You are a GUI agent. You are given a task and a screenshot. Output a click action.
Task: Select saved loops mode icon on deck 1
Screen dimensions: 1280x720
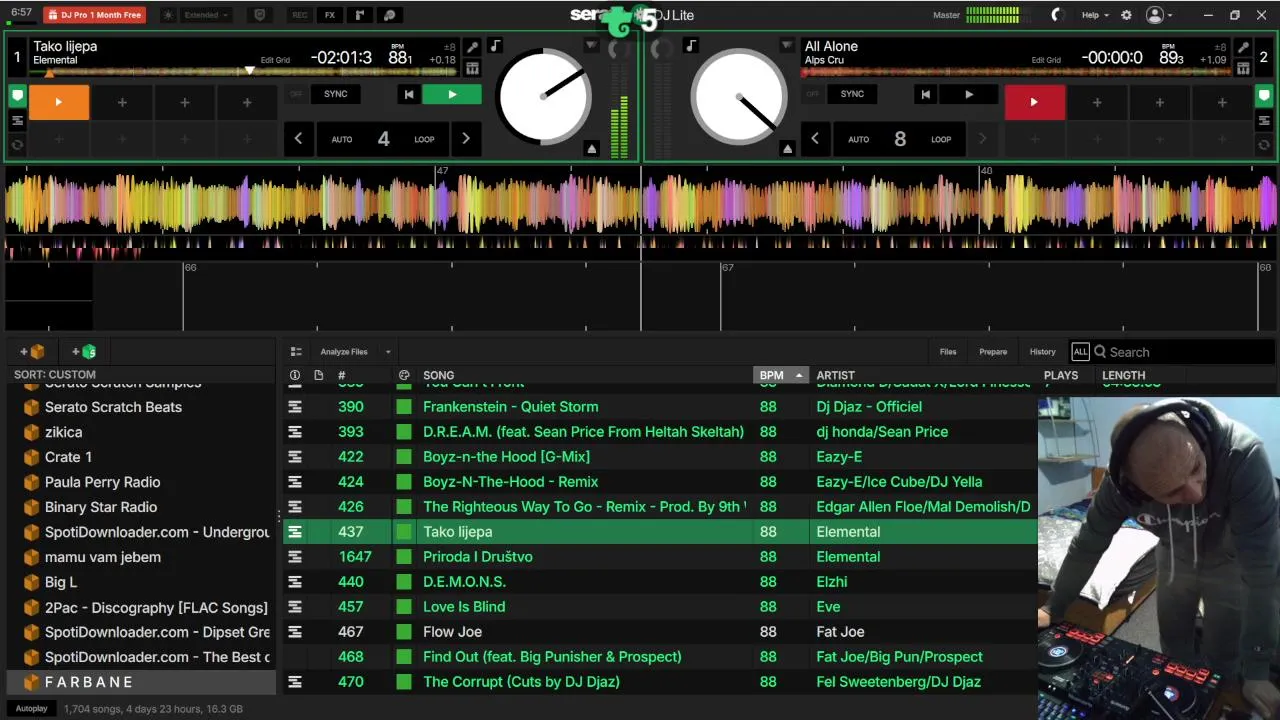[x=17, y=120]
